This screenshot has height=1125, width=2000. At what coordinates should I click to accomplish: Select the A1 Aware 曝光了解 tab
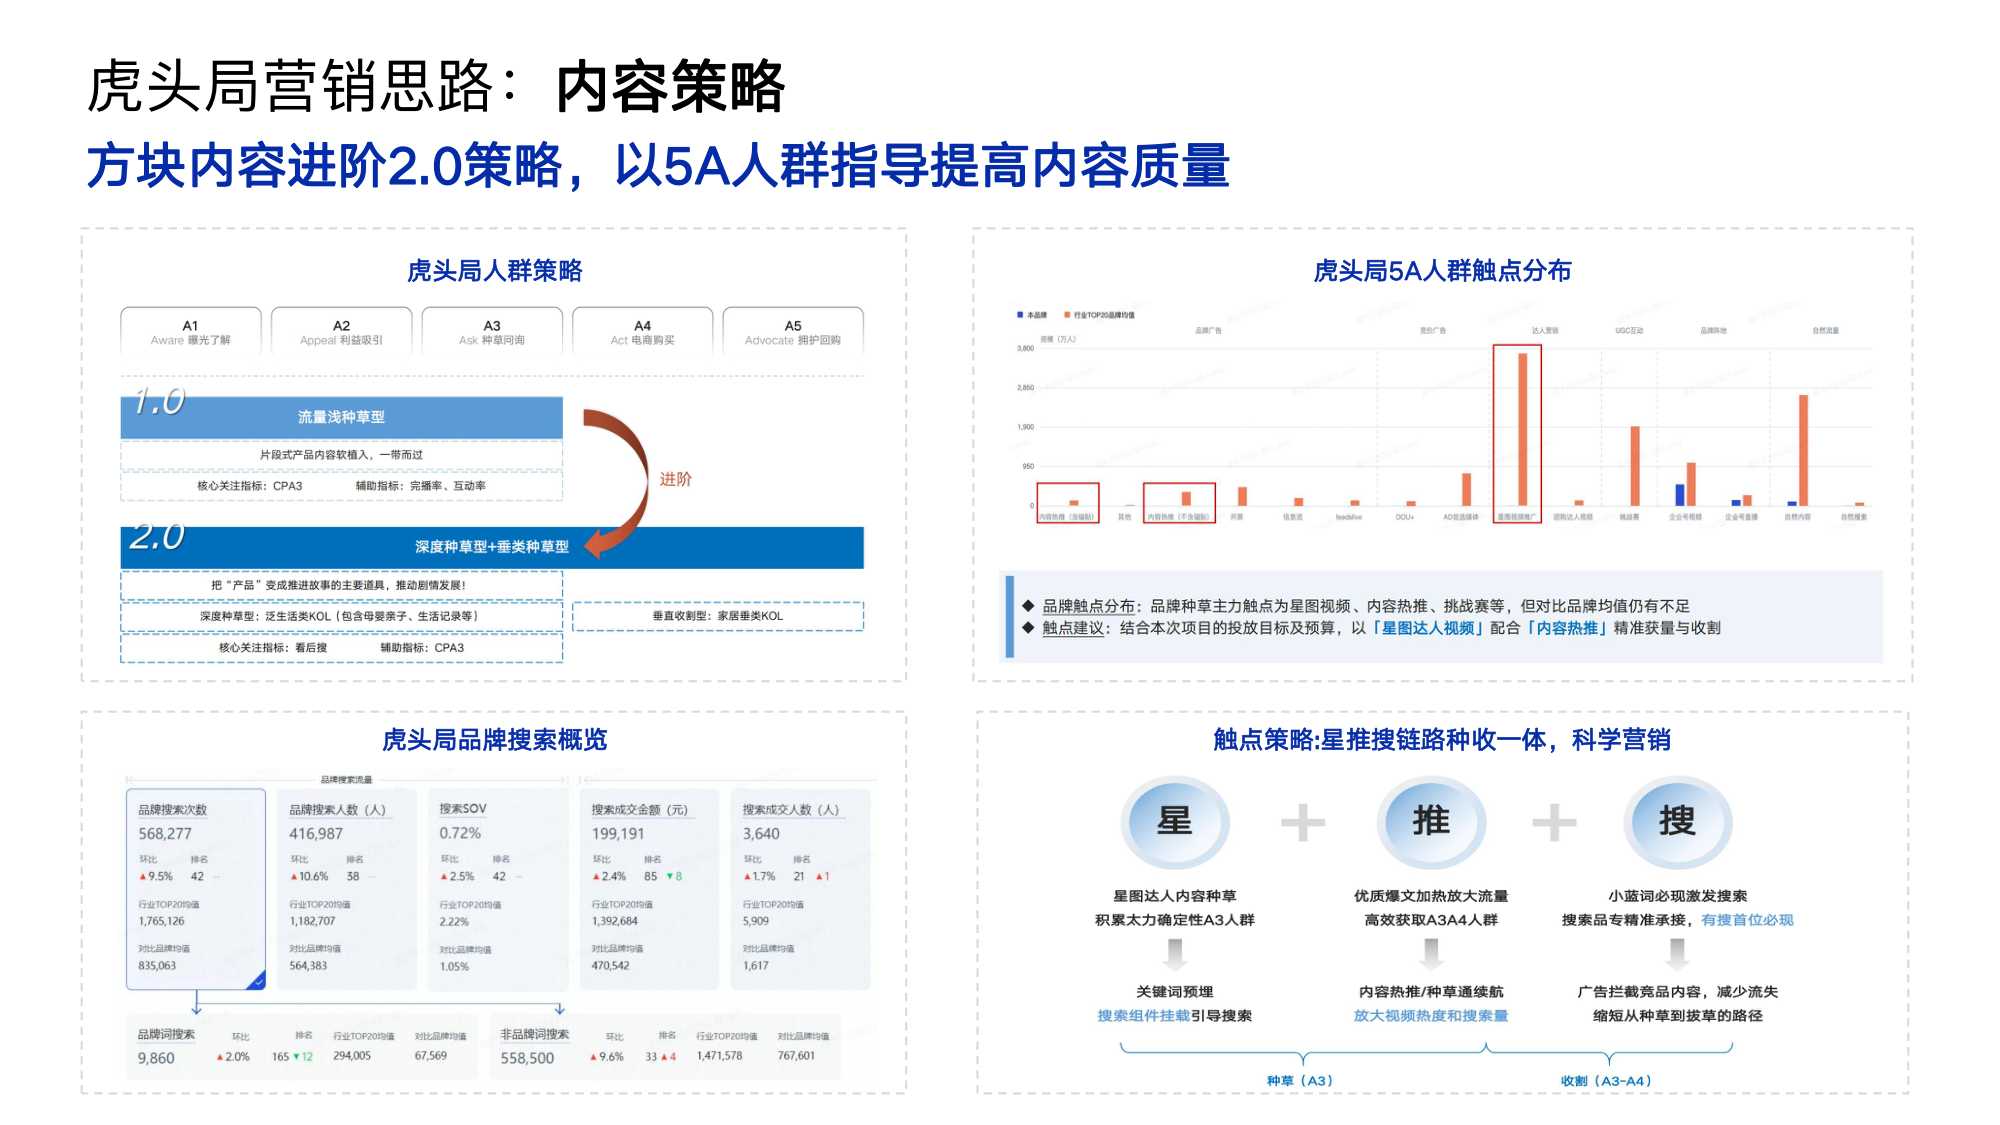[x=190, y=332]
